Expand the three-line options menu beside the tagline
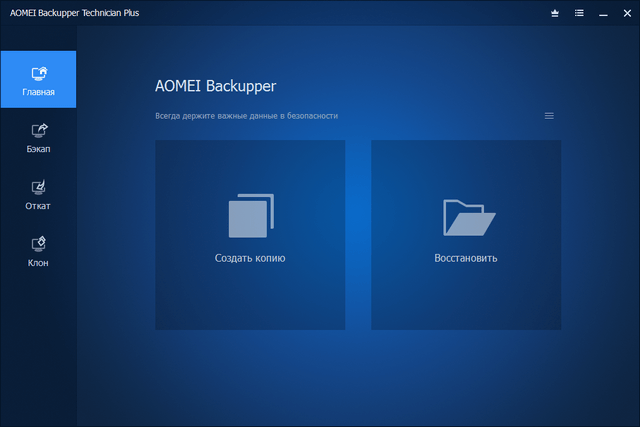Viewport: 640px width, 427px height. tap(549, 116)
